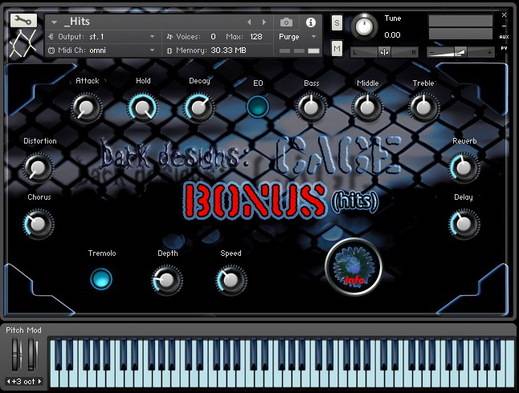Click the Bass EQ knob
This screenshot has height=393, width=519.
tap(311, 107)
